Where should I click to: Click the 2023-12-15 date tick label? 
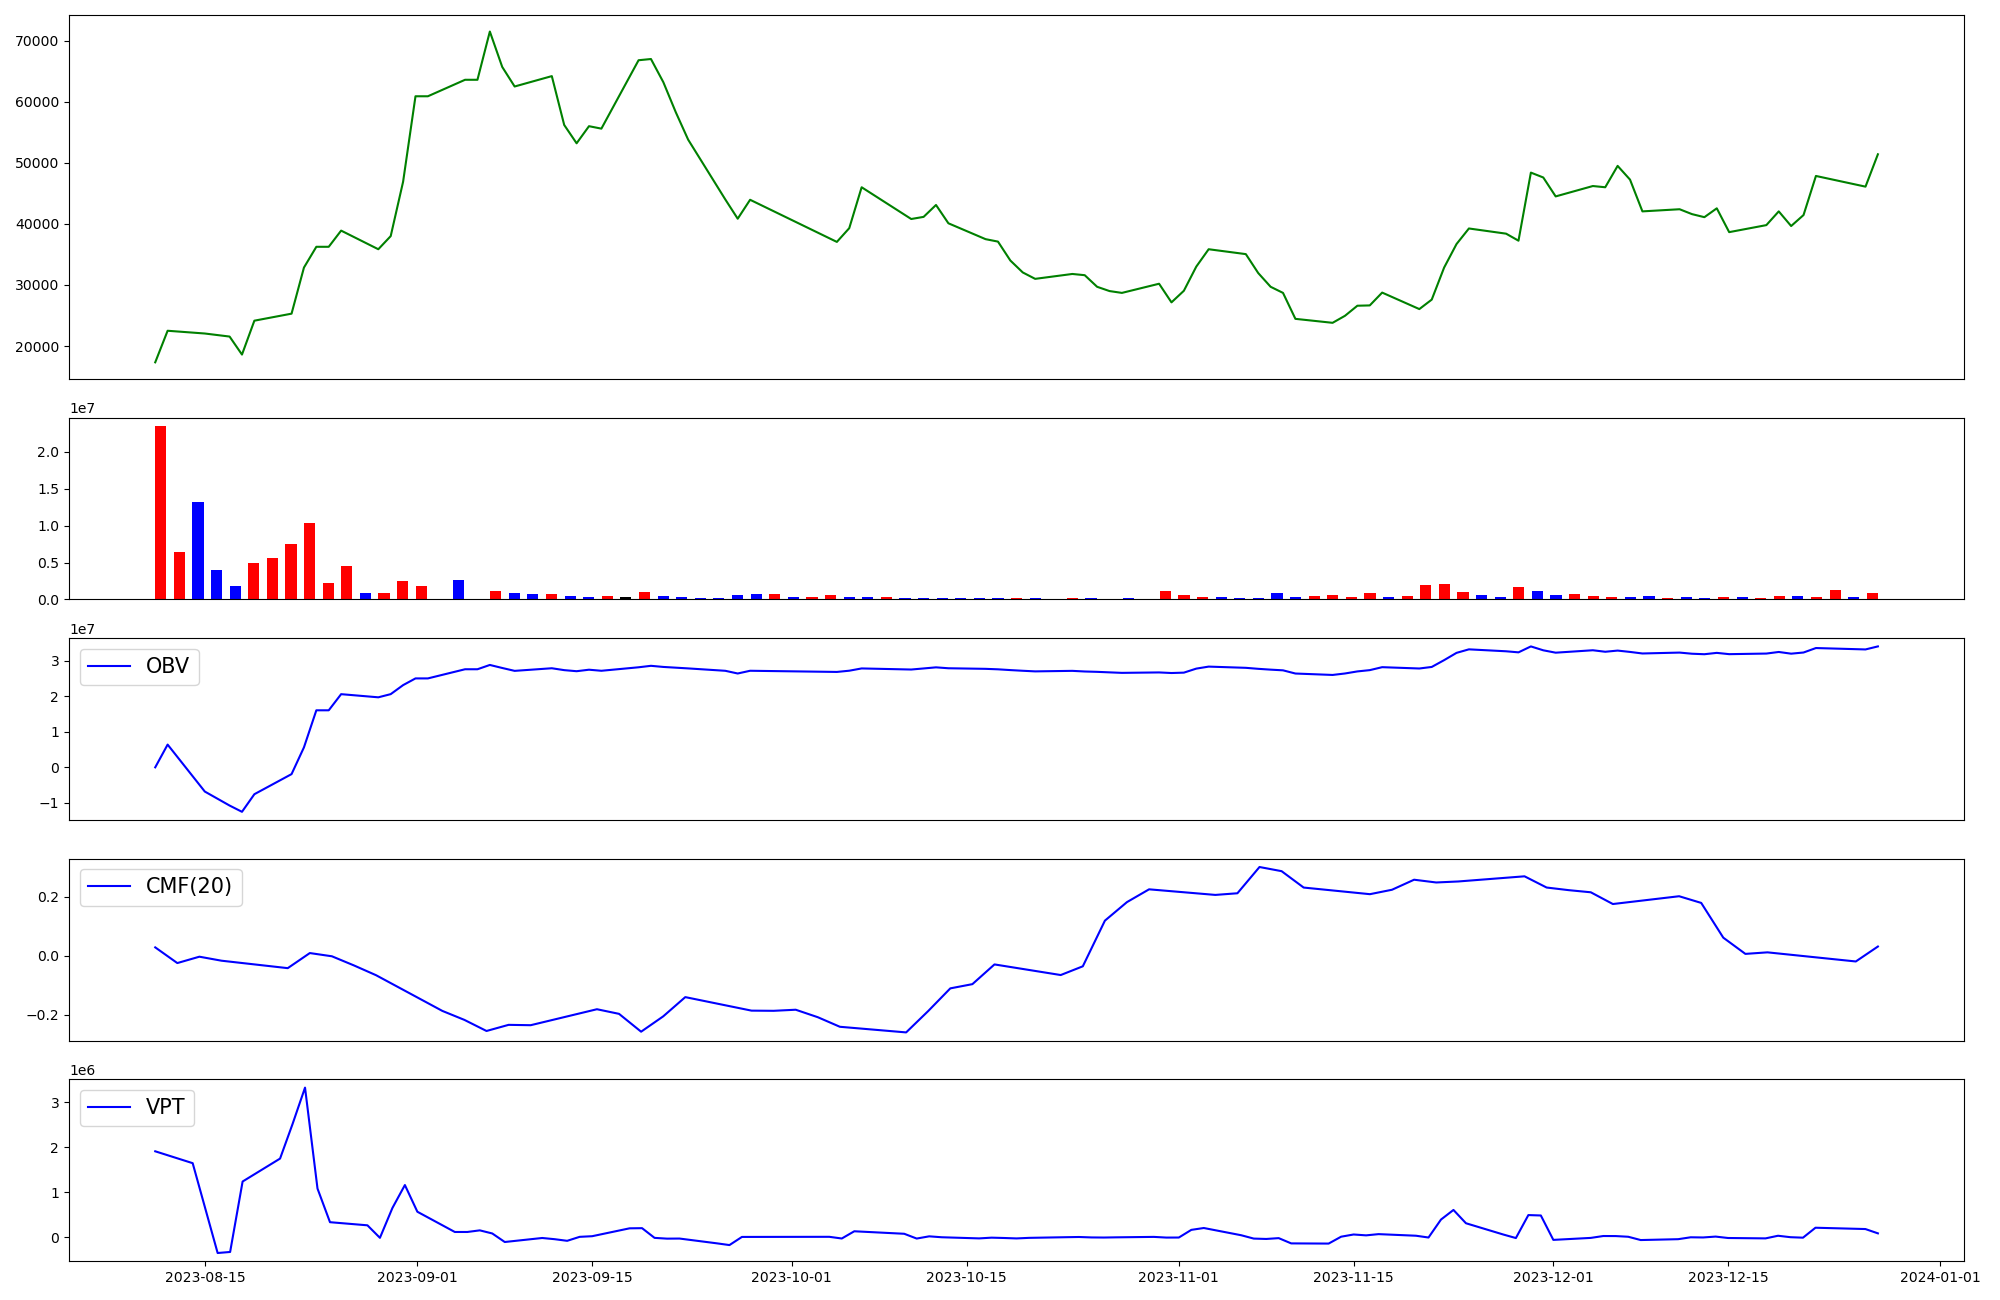tap(1728, 1277)
